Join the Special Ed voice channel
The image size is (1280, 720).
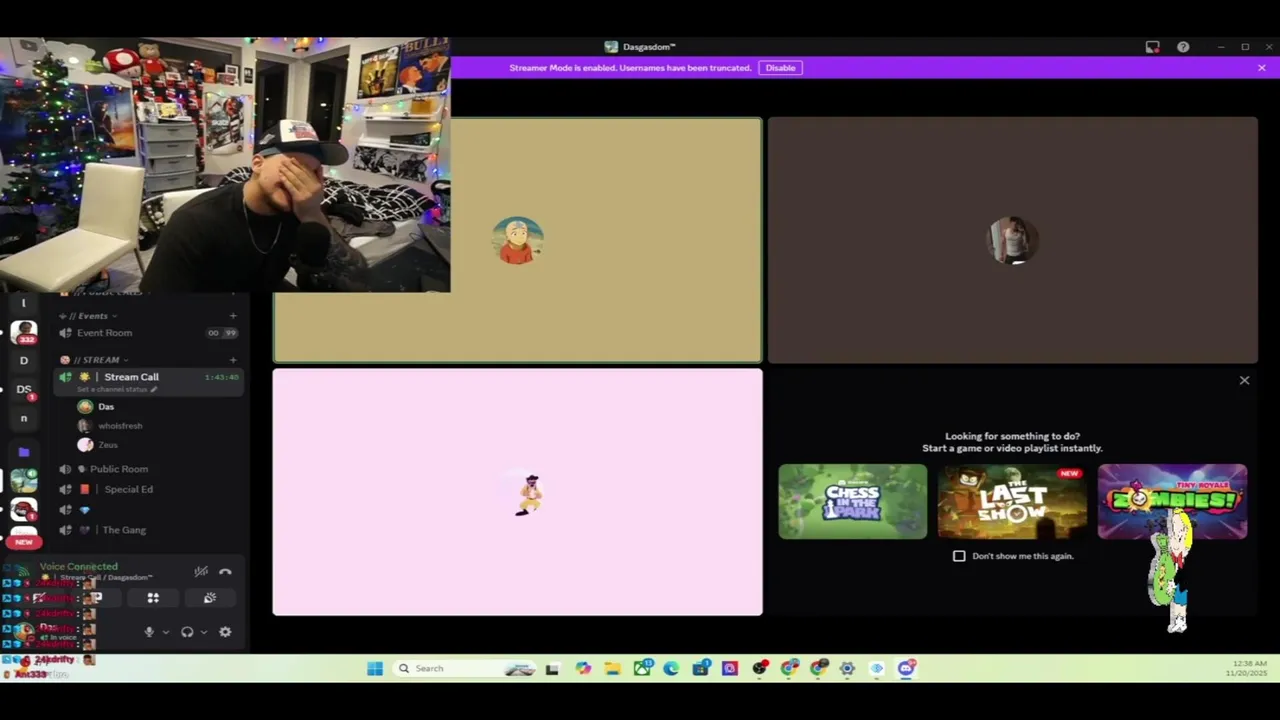click(x=150, y=489)
